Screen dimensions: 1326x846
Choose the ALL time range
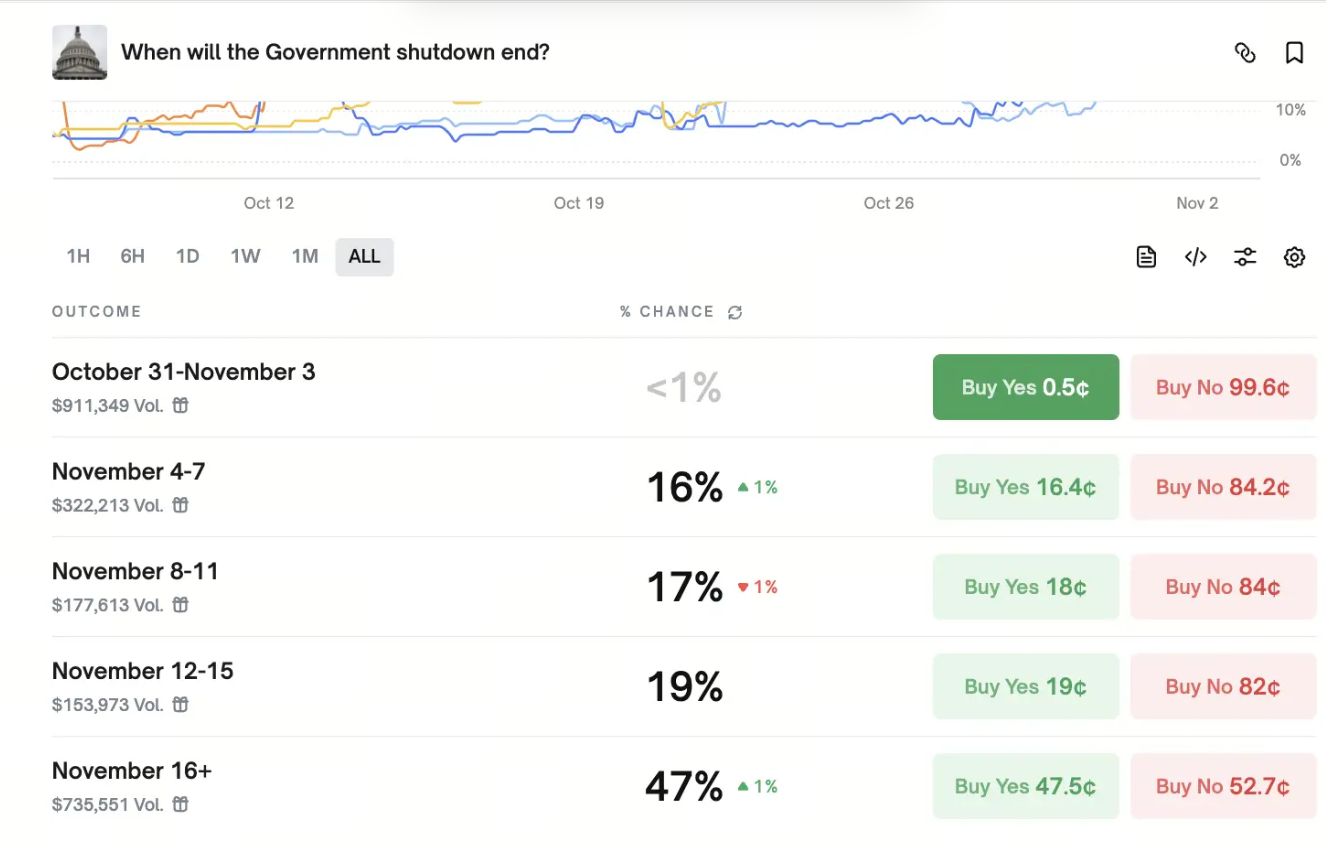click(364, 257)
